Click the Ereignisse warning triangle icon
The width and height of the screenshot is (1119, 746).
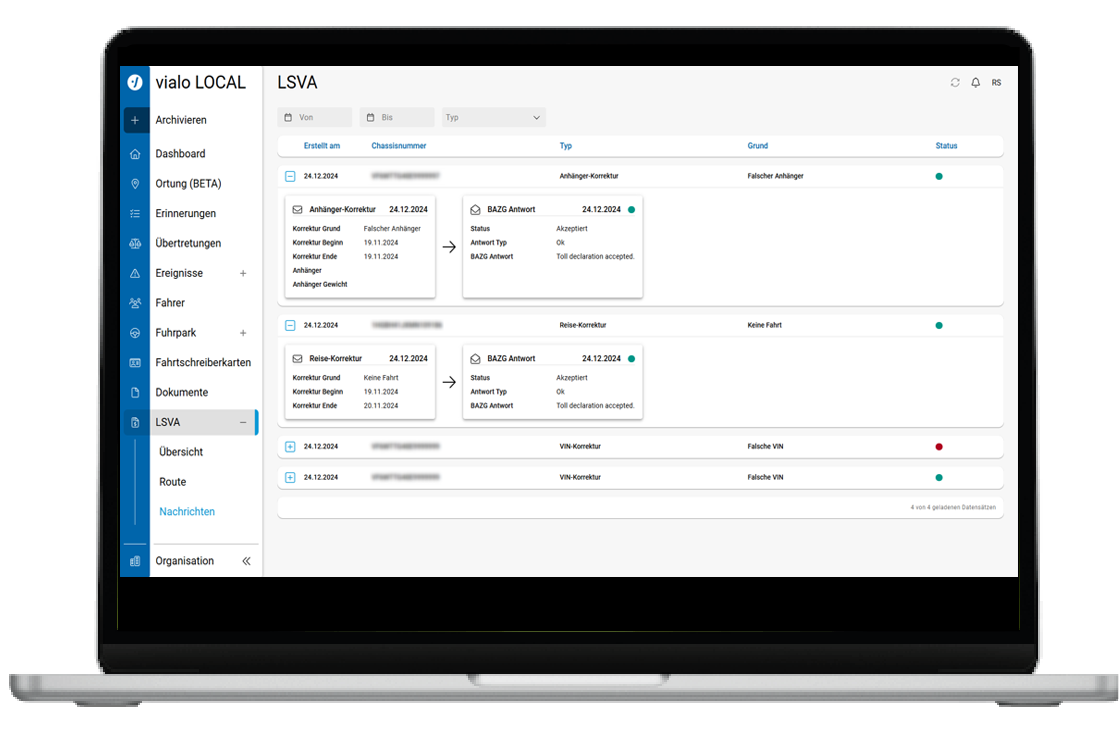[x=135, y=273]
